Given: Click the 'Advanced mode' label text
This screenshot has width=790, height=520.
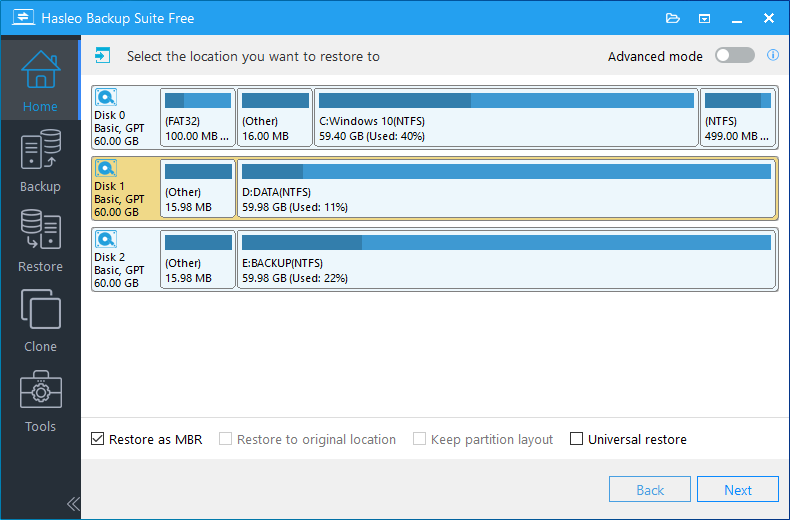Looking at the screenshot, I should (x=655, y=56).
